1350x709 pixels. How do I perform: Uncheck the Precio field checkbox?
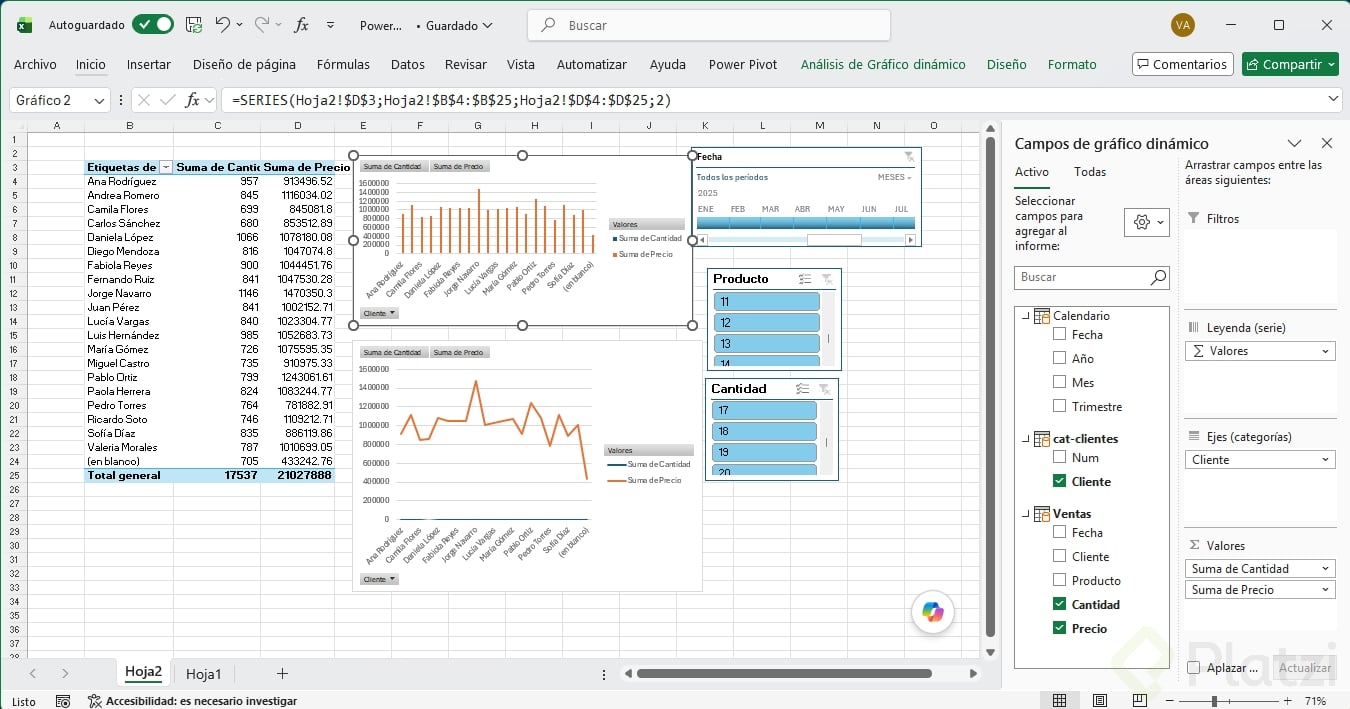coord(1059,628)
